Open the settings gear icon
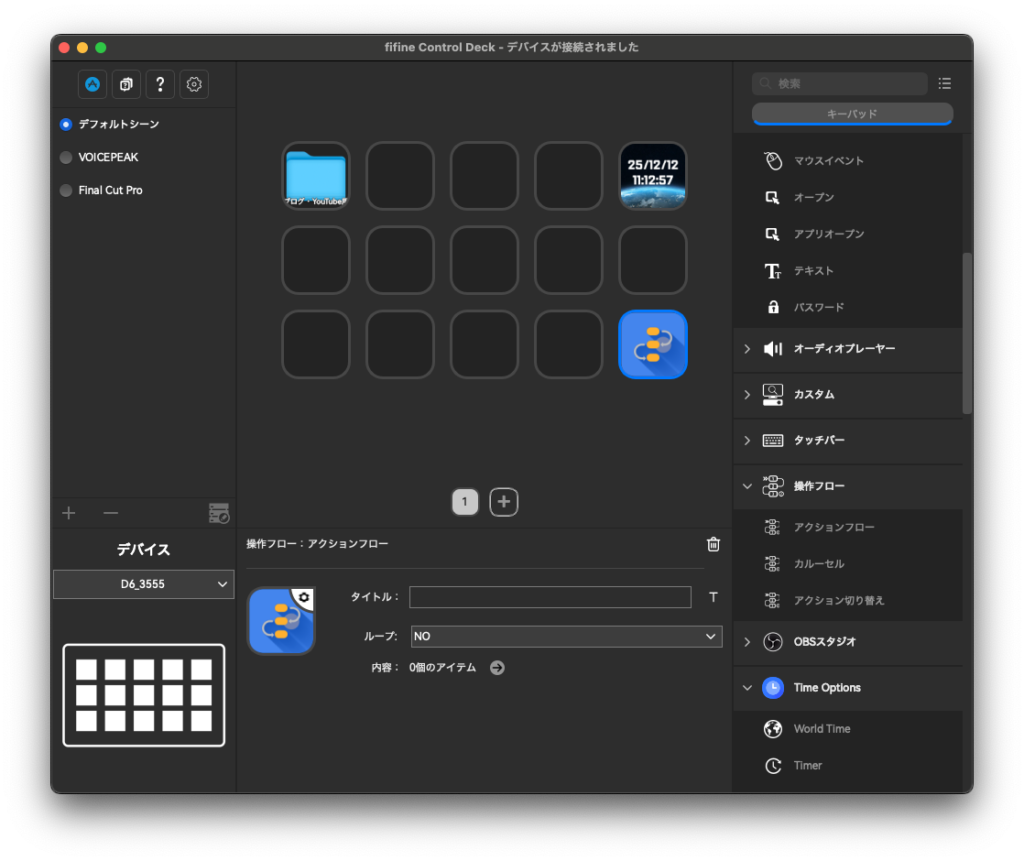 tap(193, 84)
